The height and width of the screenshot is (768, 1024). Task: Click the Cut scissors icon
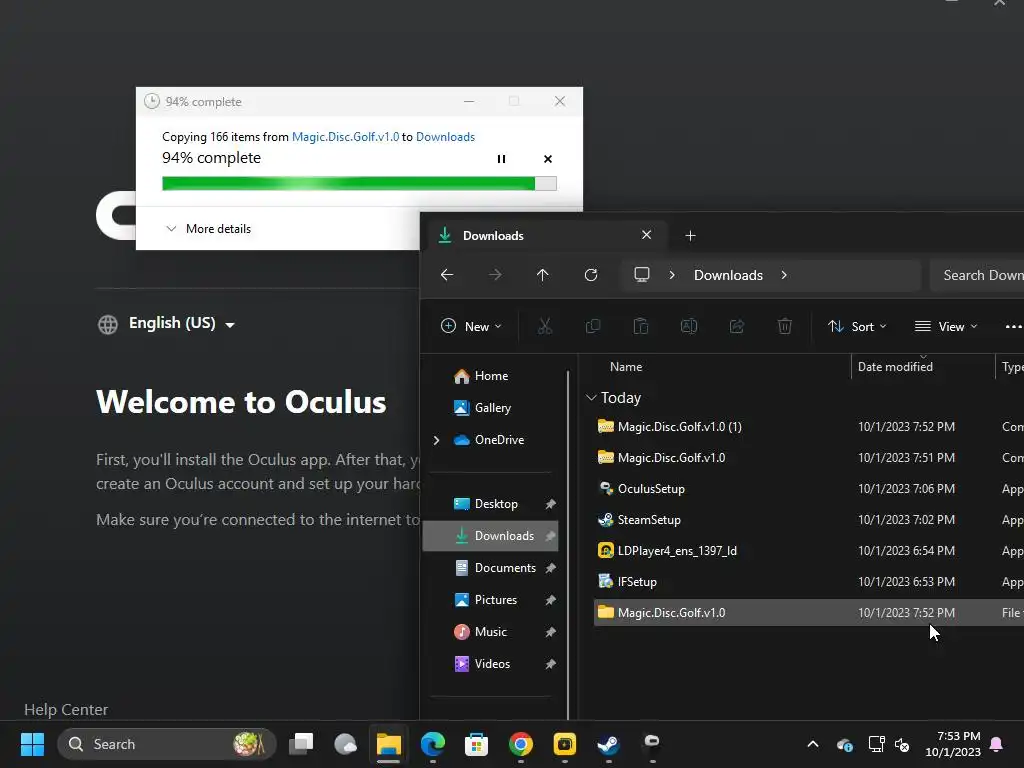pos(545,326)
